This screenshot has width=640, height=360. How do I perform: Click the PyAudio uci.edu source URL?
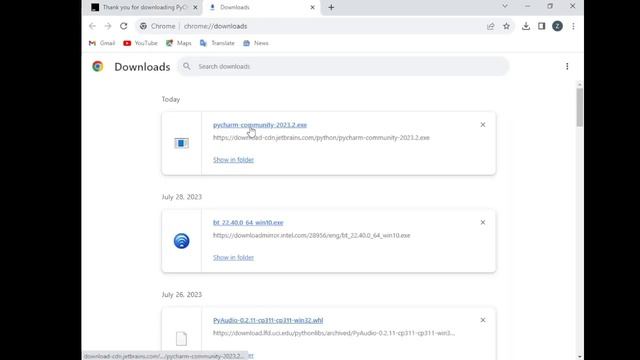334,333
